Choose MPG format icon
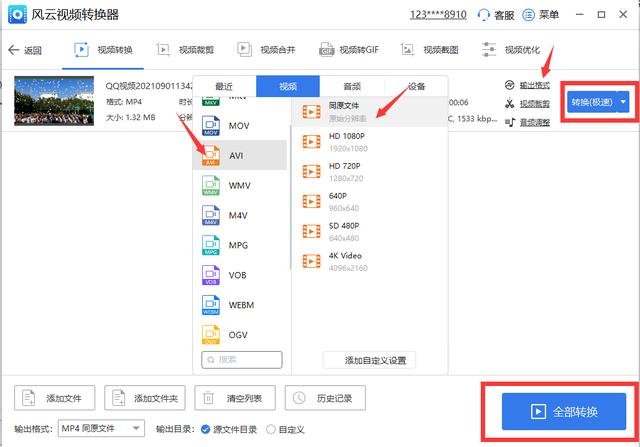 tap(211, 245)
